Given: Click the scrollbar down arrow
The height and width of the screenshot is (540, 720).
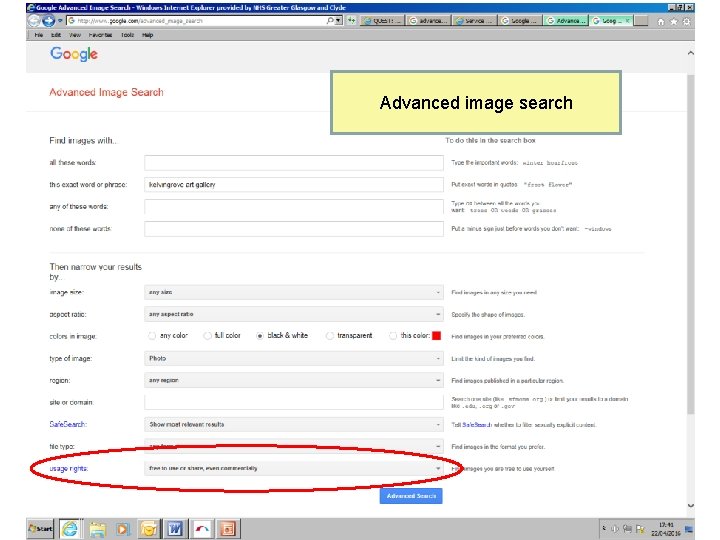Looking at the screenshot, I should pyautogui.click(x=691, y=505).
